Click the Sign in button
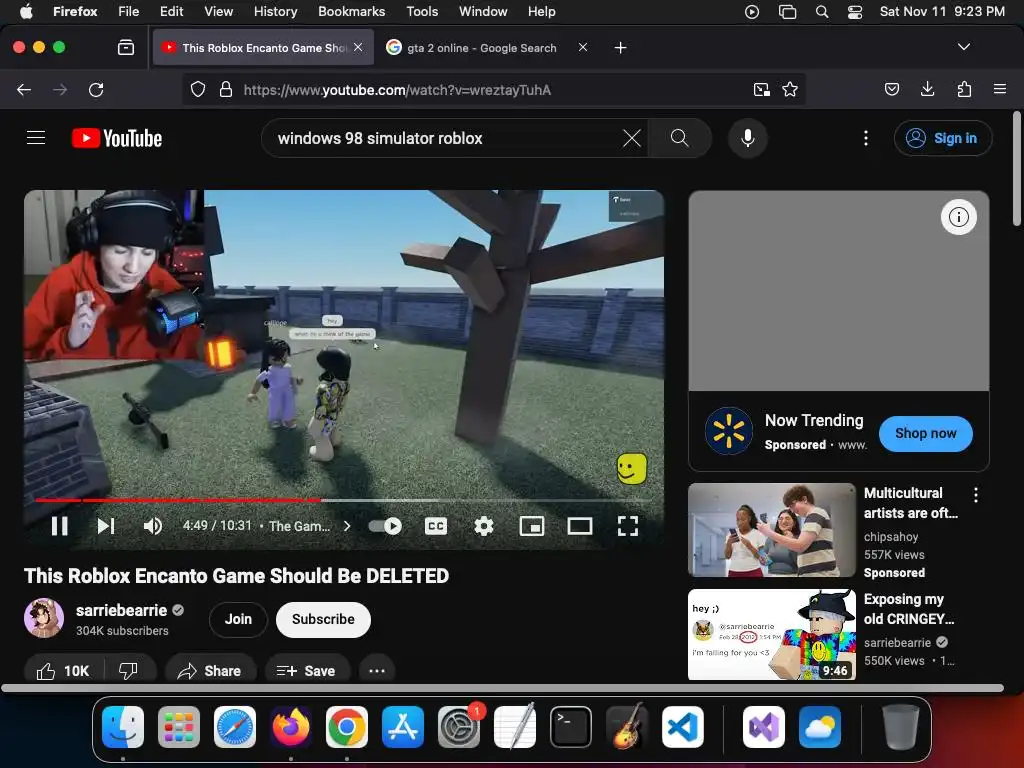 tap(943, 138)
